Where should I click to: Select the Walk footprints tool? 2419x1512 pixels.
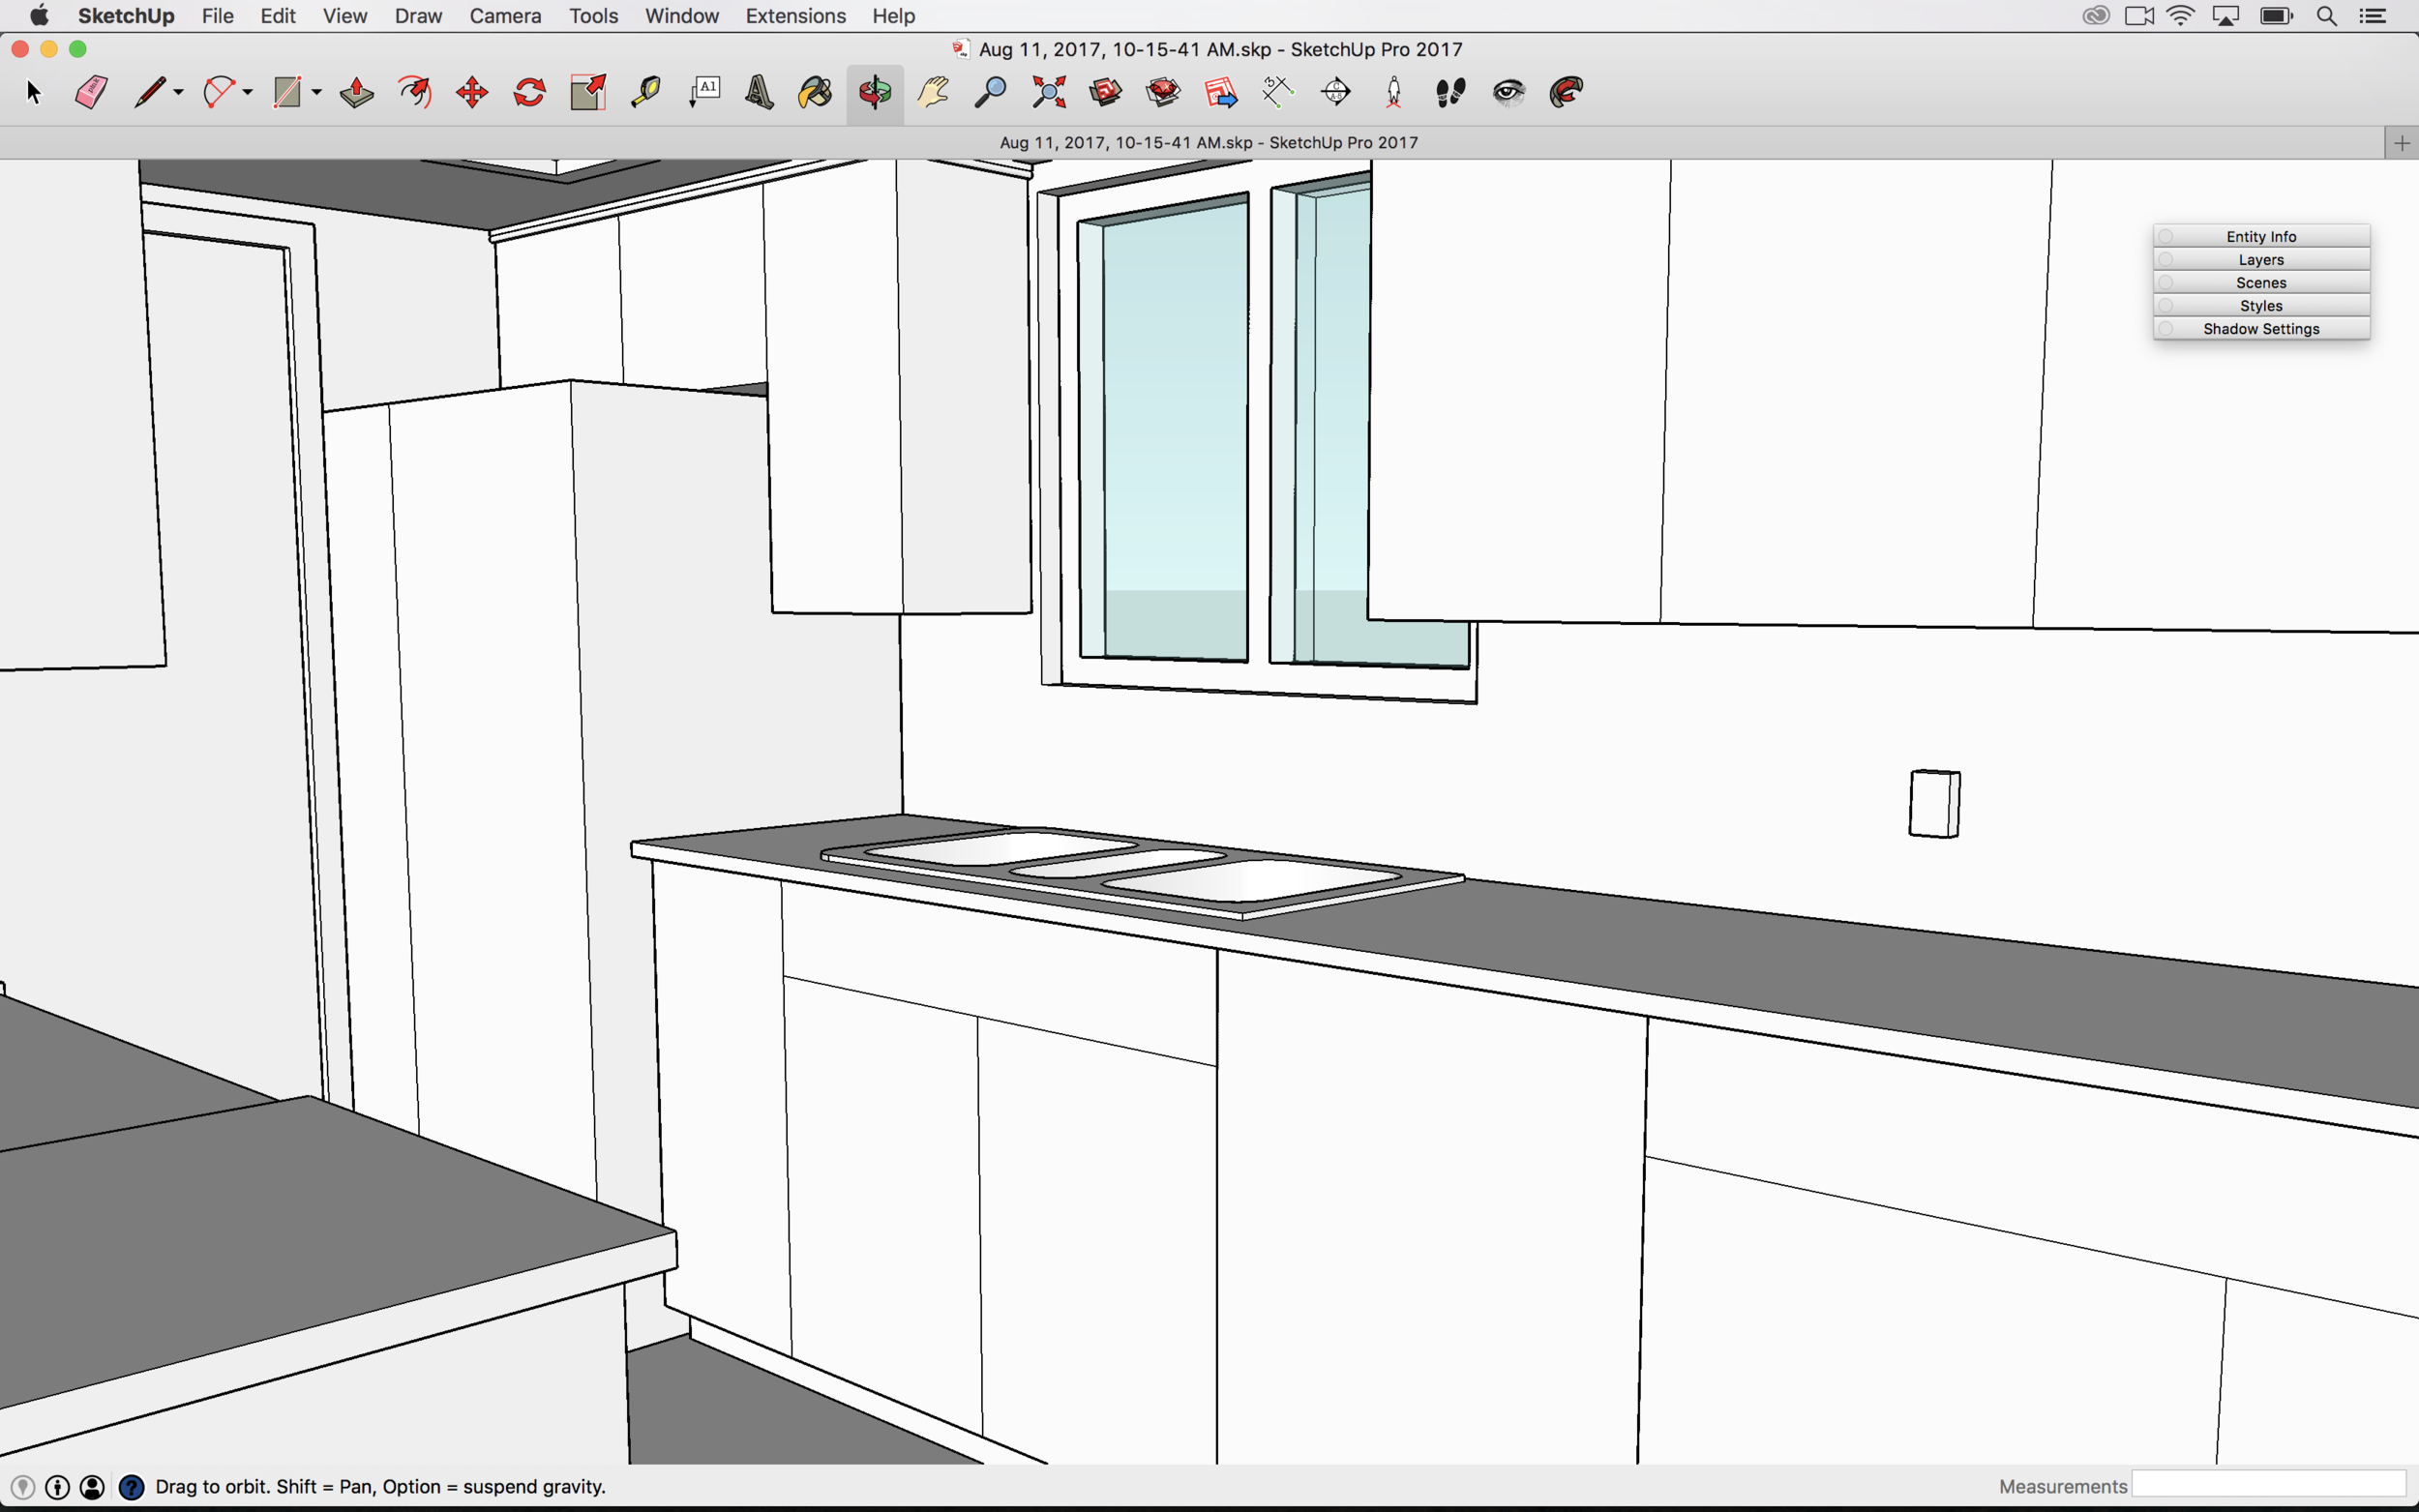pos(1450,93)
